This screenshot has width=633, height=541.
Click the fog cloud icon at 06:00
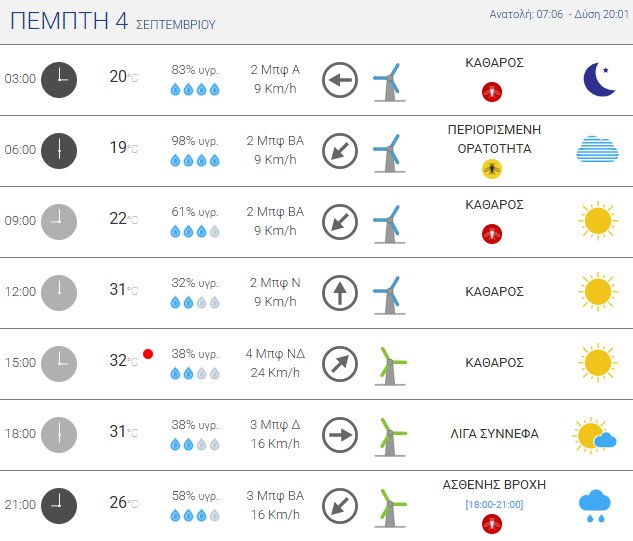coord(597,150)
